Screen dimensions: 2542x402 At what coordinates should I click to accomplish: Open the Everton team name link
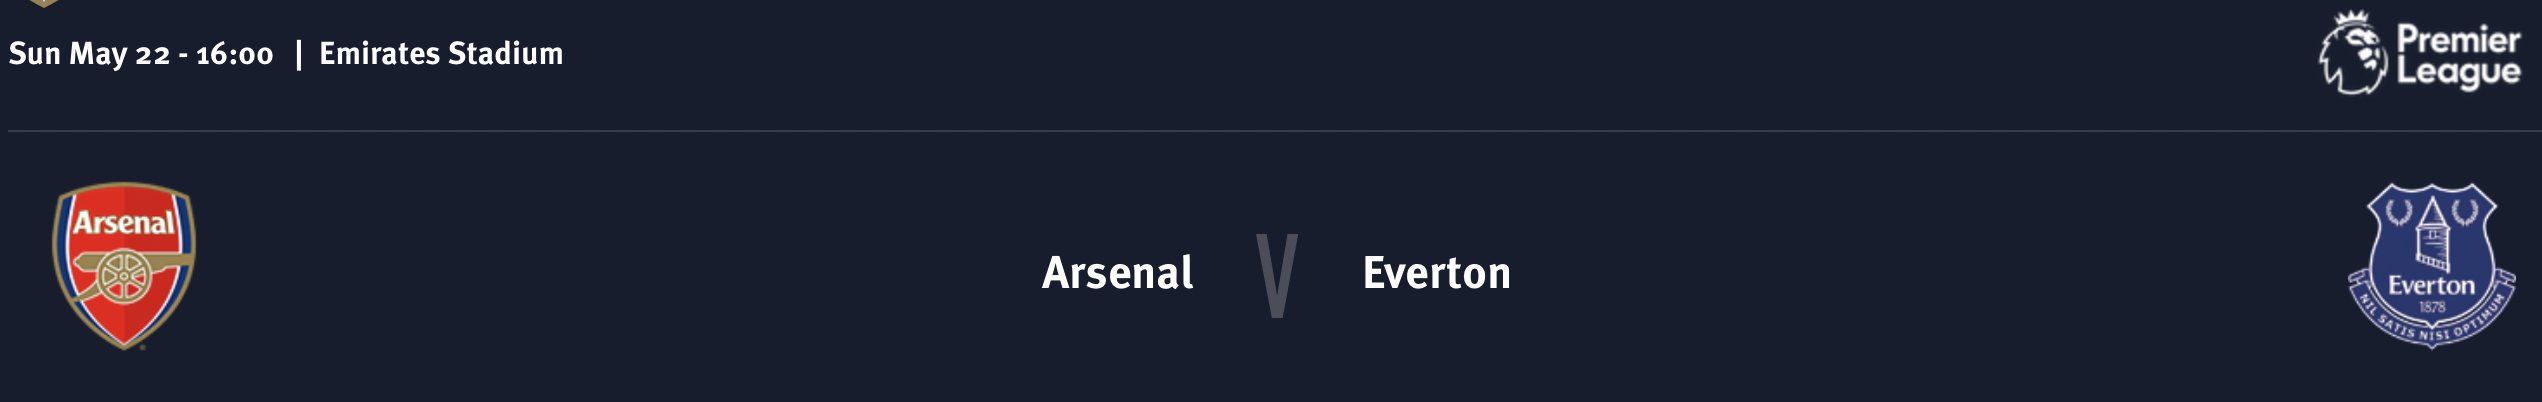click(1436, 273)
